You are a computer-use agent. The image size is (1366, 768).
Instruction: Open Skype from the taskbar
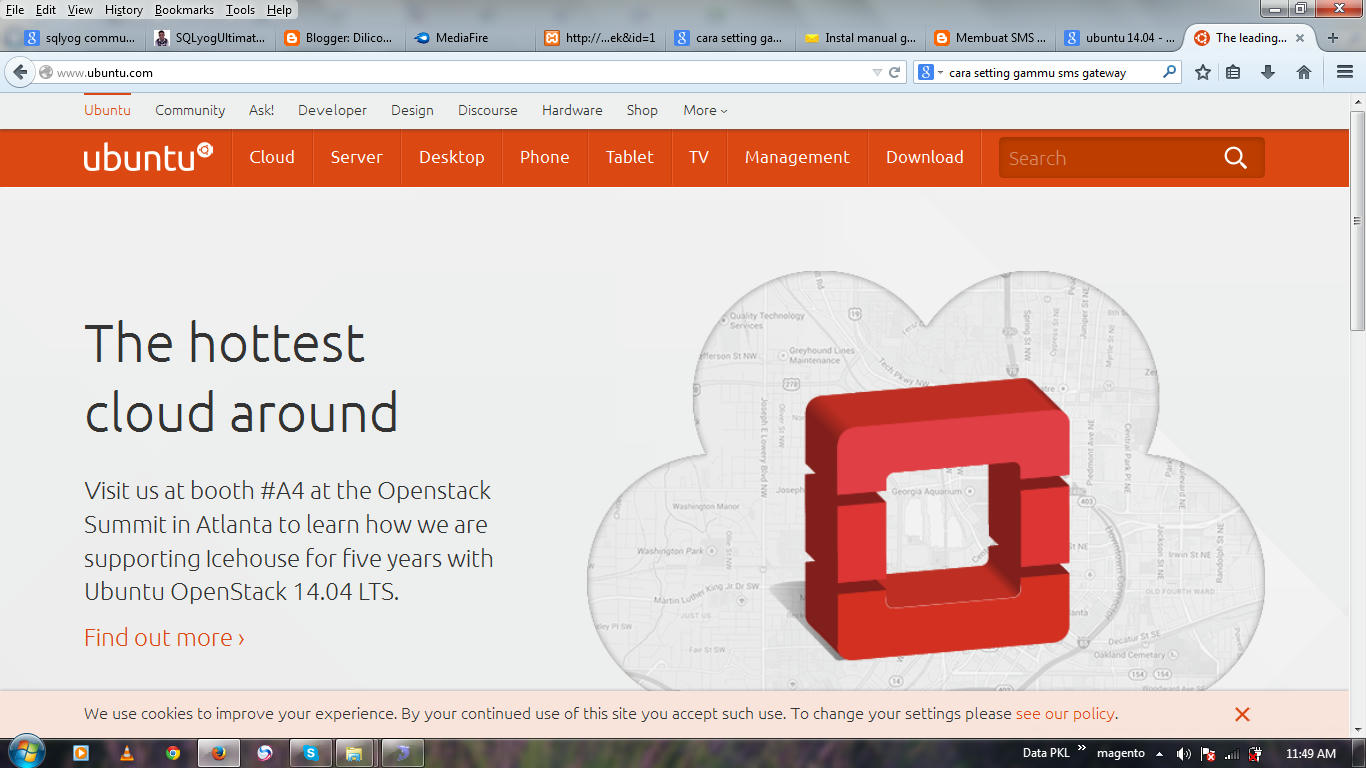311,753
